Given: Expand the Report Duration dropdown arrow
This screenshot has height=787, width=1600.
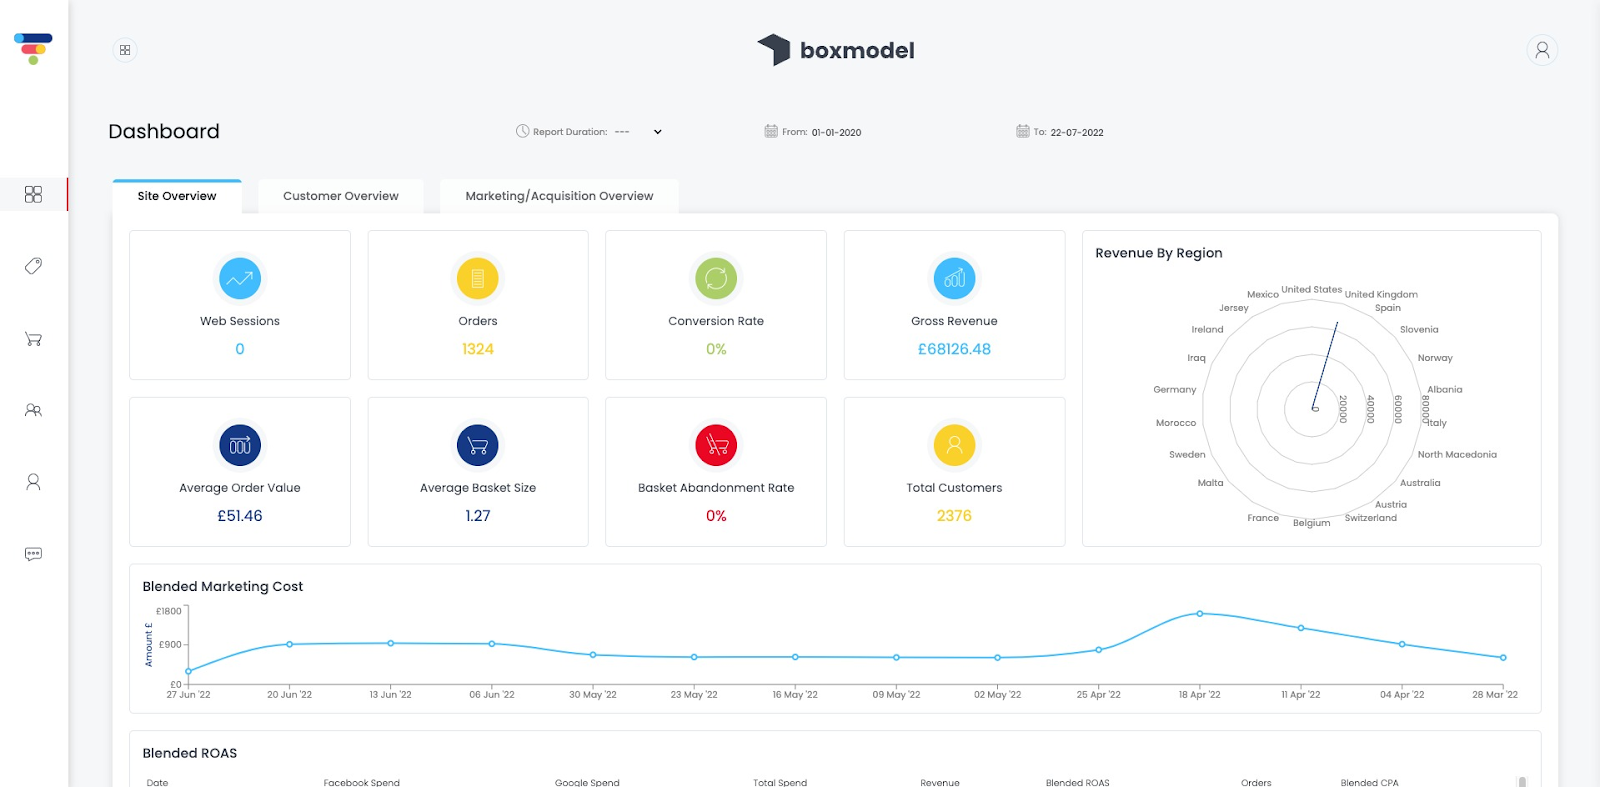Looking at the screenshot, I should click(658, 132).
